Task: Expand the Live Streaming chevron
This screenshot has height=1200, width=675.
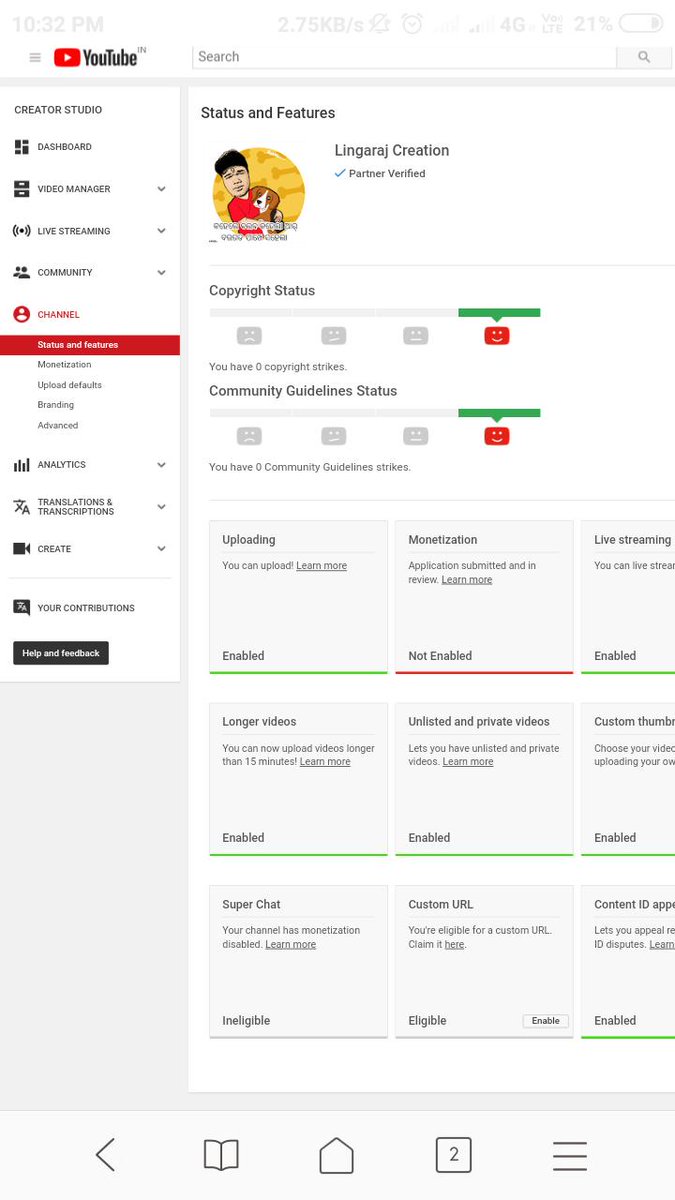Action: [162, 231]
